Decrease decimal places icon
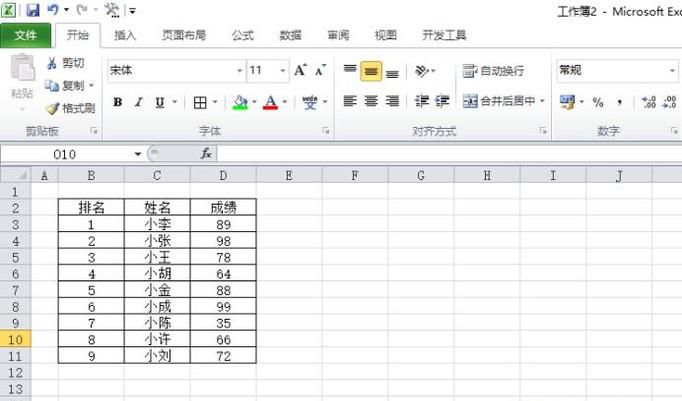The width and height of the screenshot is (682, 401). (669, 102)
